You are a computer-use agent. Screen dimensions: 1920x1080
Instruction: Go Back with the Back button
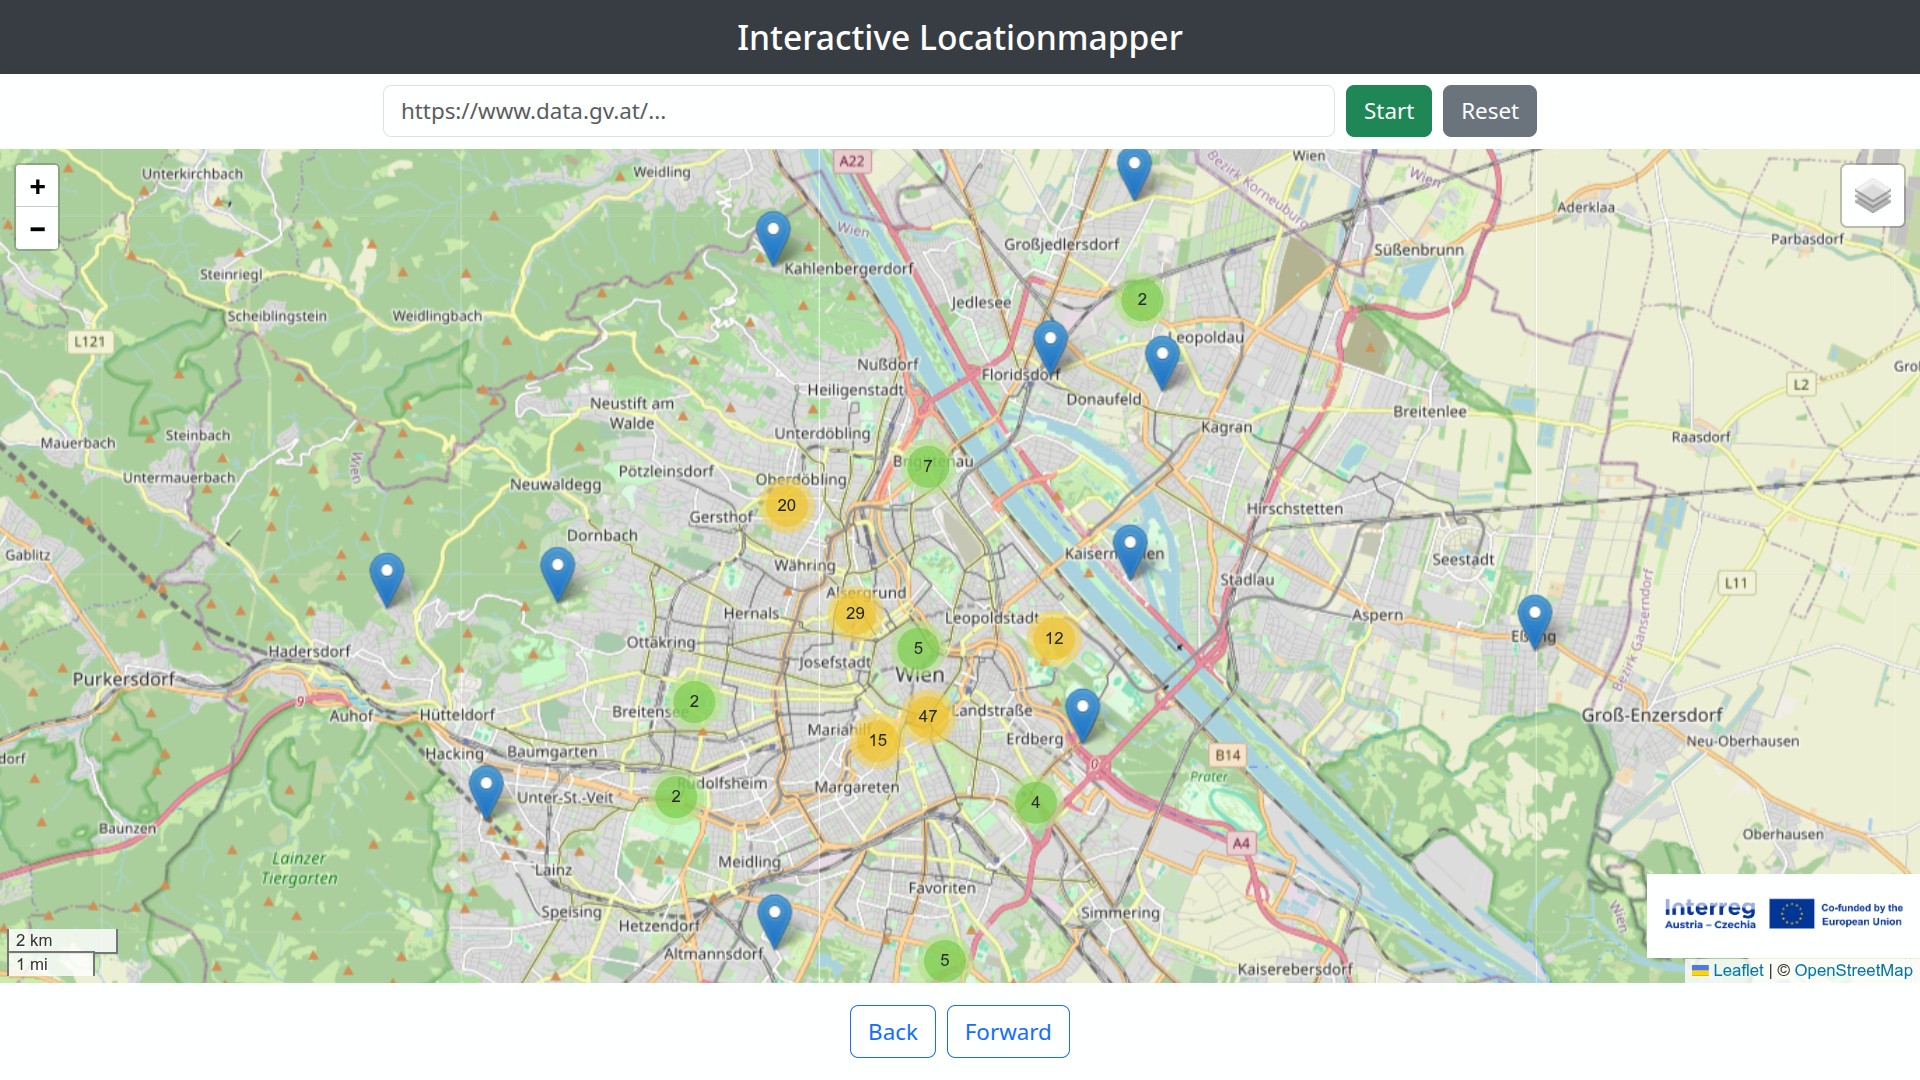892,1031
